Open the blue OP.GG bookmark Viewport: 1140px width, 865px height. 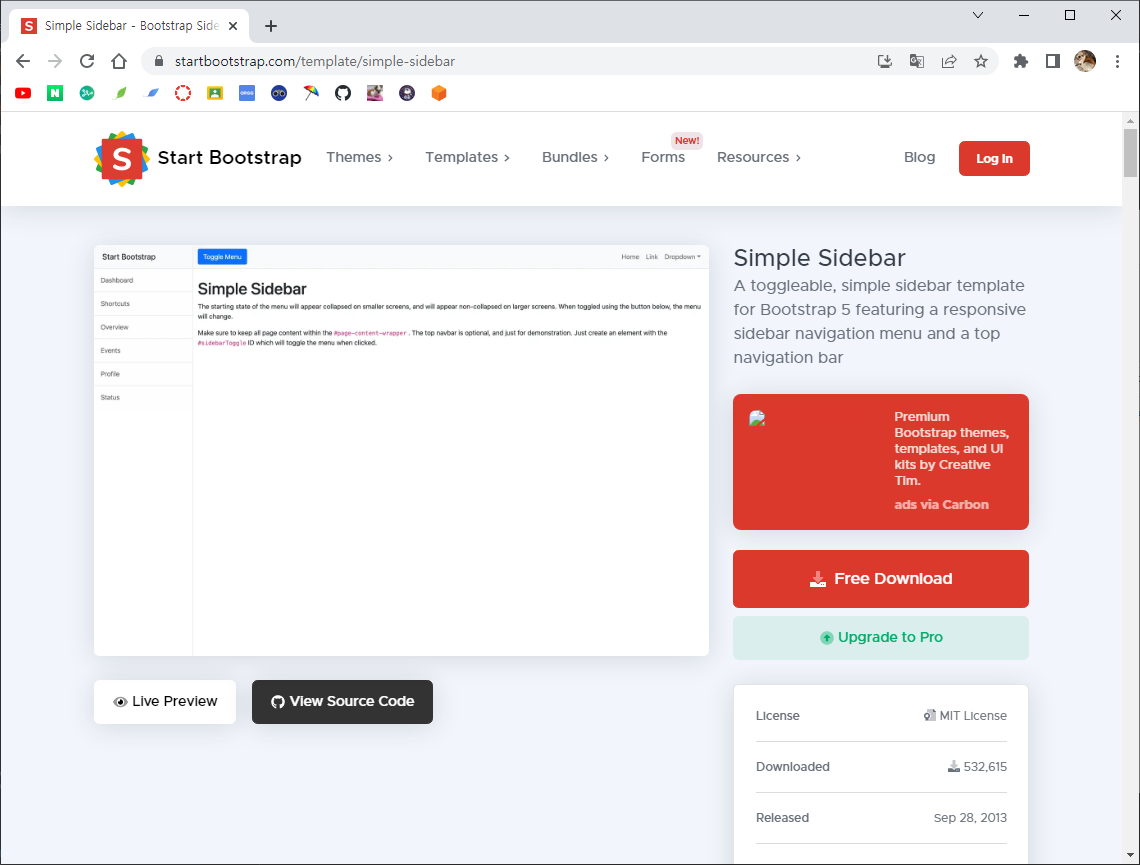(x=247, y=93)
